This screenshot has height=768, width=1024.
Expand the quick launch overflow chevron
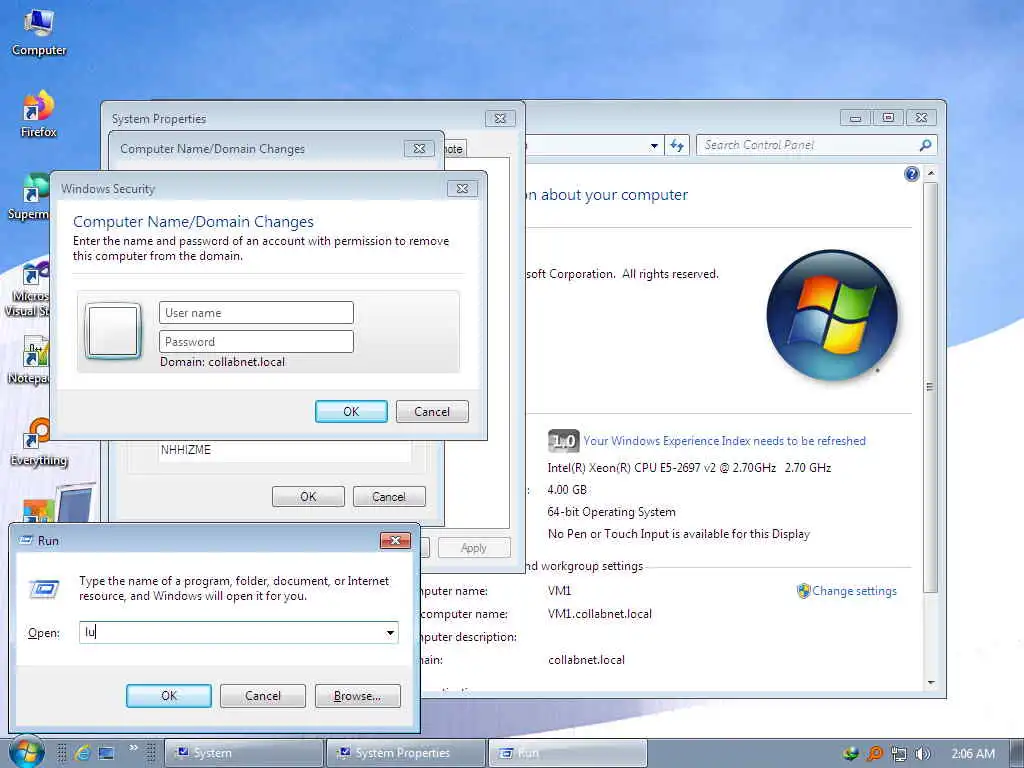tap(134, 748)
